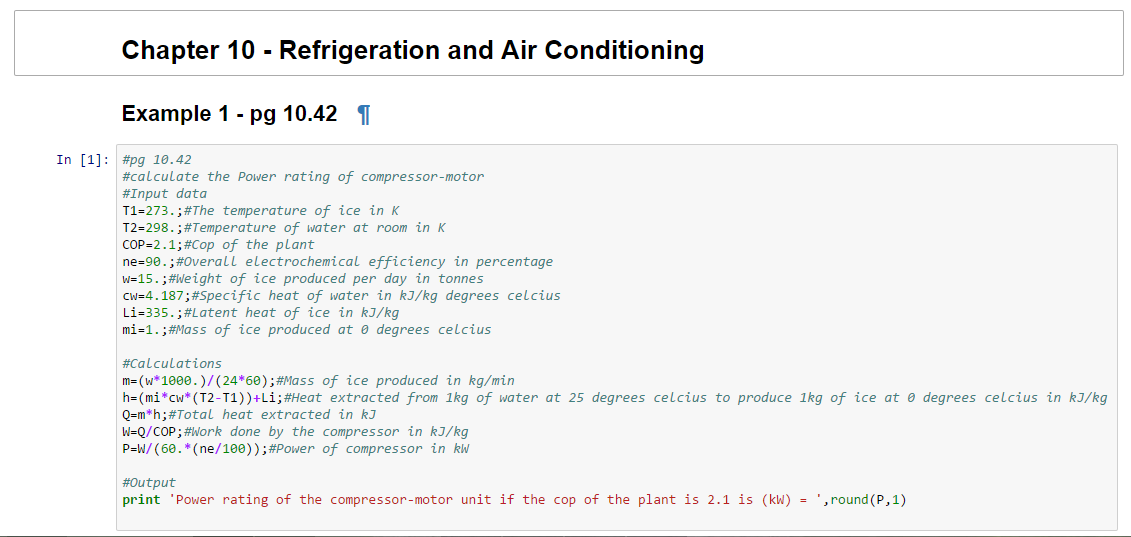Image resolution: width=1131 pixels, height=537 pixels.
Task: Click the Chapter 10 Refrigeration heading
Action: tap(412, 50)
